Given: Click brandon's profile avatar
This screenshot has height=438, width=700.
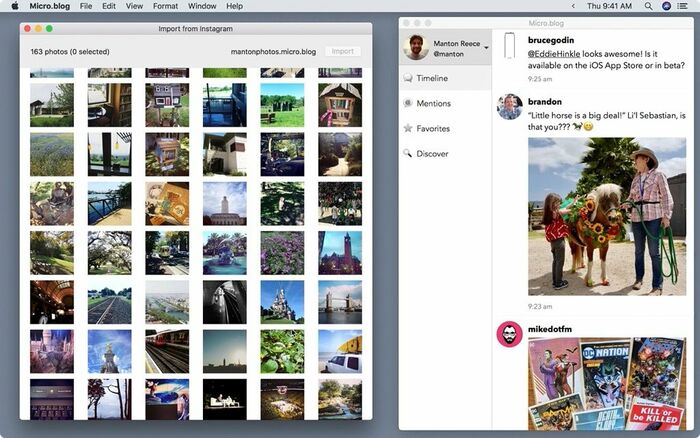Looking at the screenshot, I should coord(509,107).
